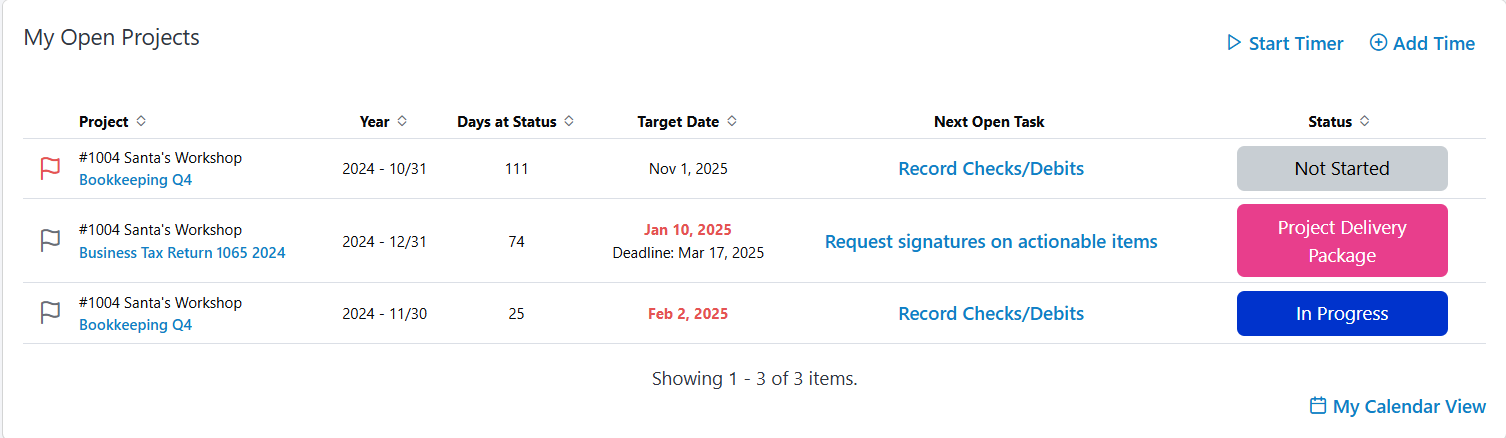
Task: Sort by Project column arrow
Action: coord(141,121)
